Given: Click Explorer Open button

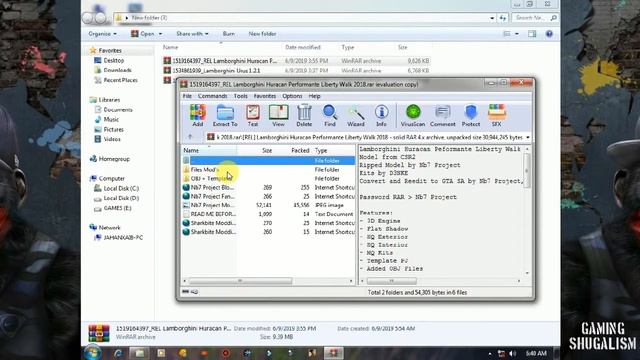Looking at the screenshot, I should pyautogui.click(x=143, y=33).
